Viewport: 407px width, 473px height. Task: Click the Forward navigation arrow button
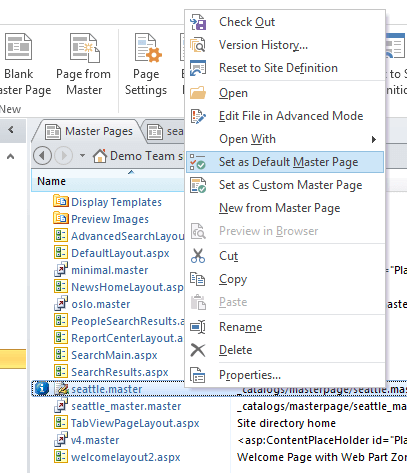click(x=63, y=156)
